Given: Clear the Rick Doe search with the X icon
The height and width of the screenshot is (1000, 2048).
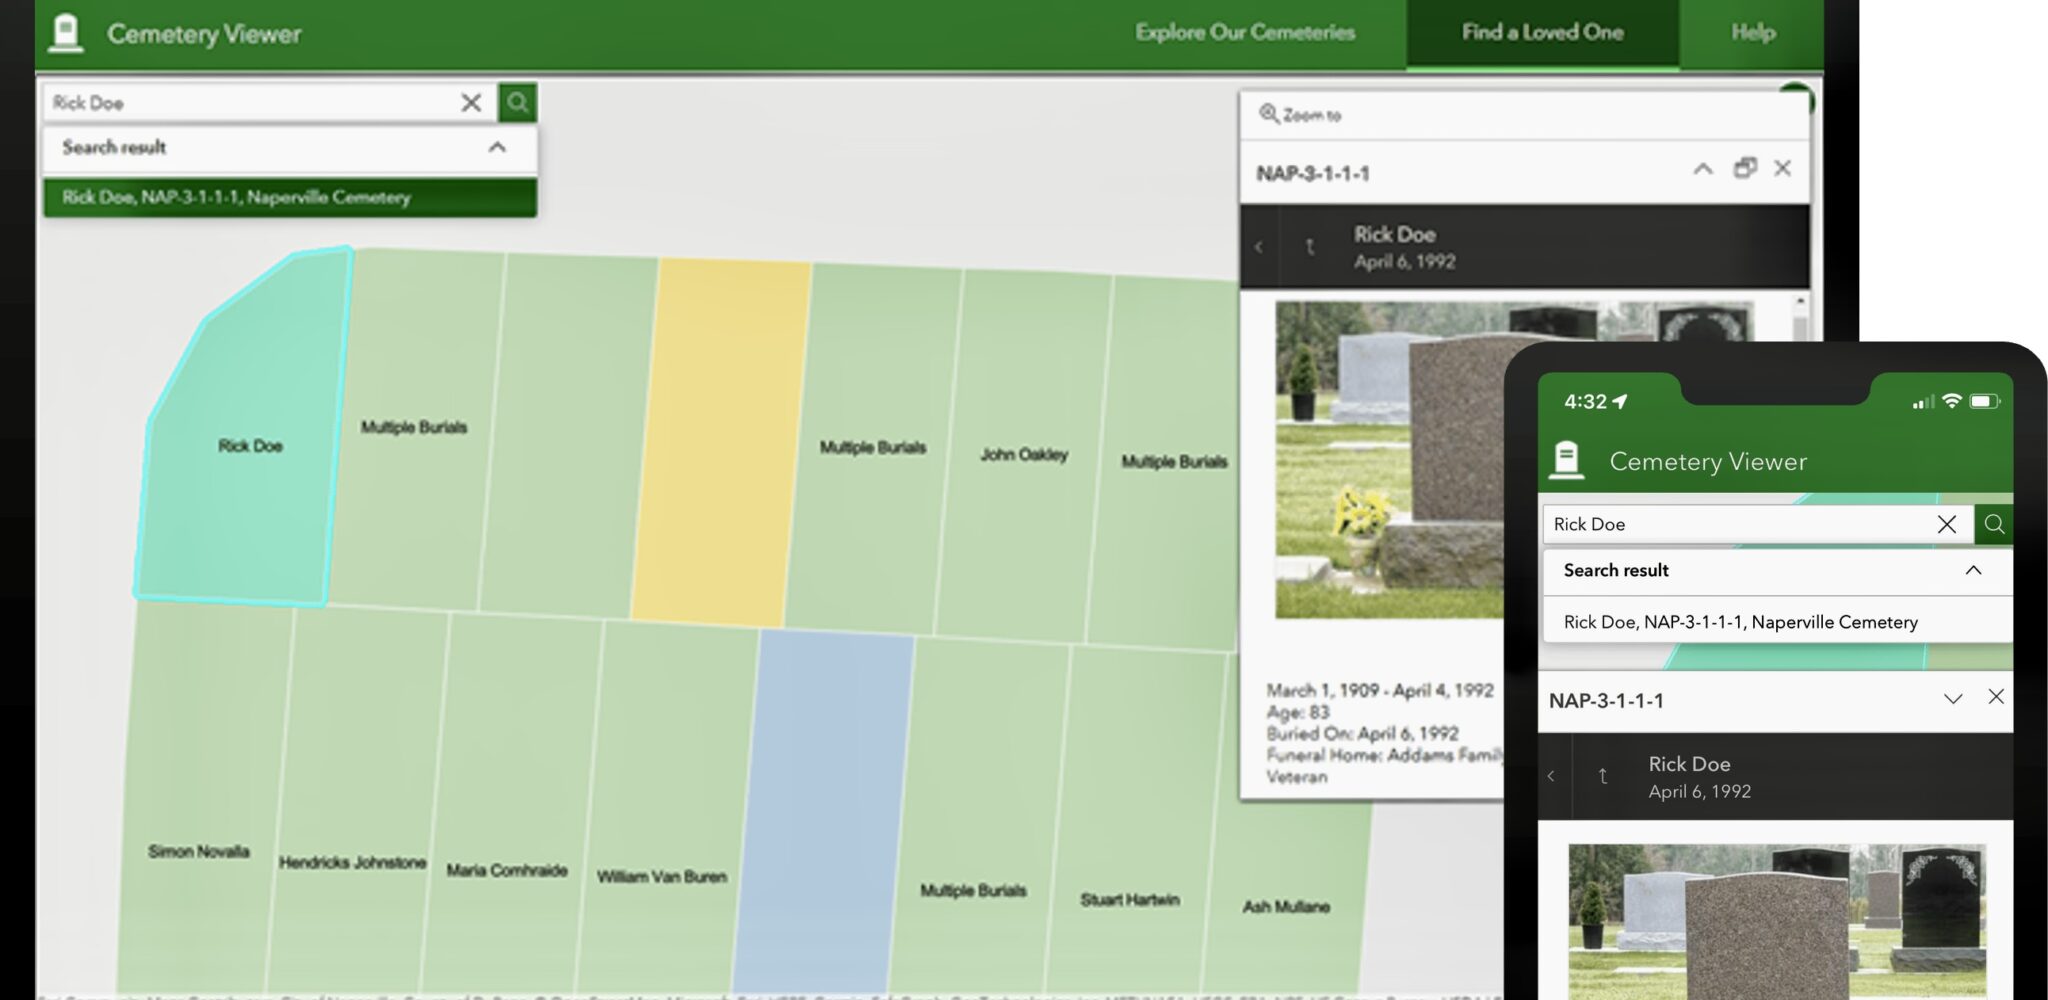Looking at the screenshot, I should (x=470, y=102).
